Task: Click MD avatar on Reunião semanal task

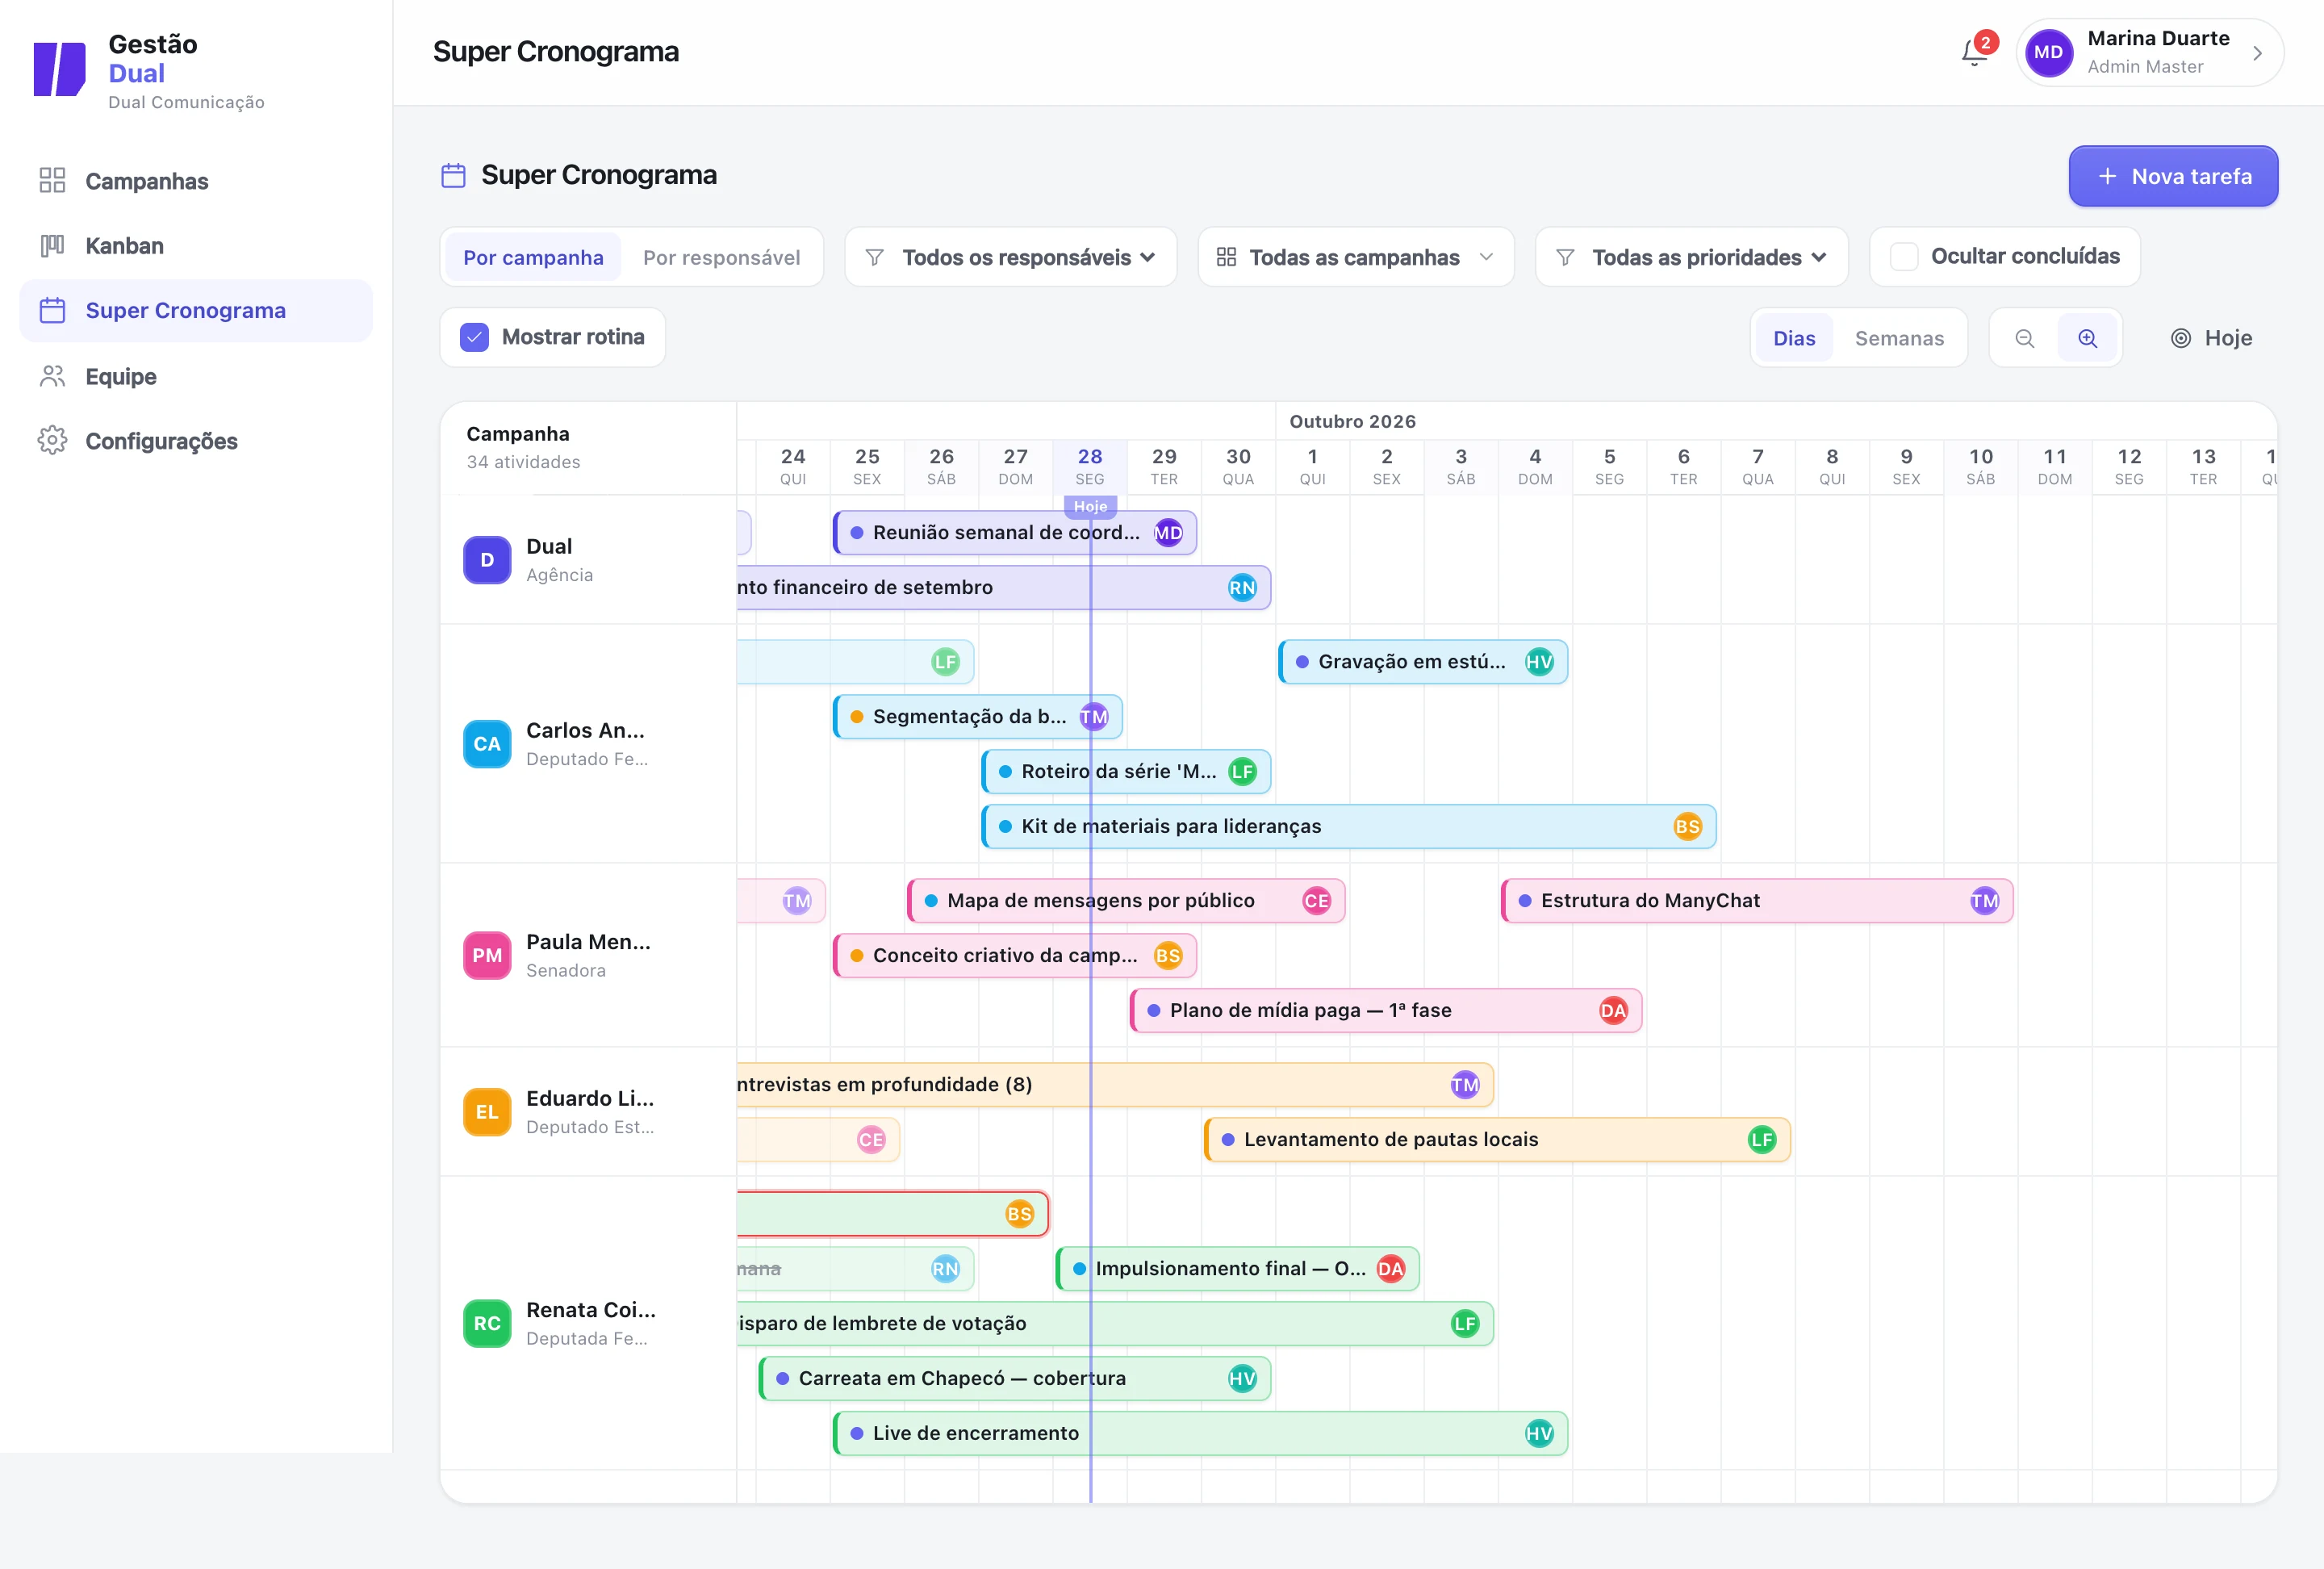Action: (1168, 533)
